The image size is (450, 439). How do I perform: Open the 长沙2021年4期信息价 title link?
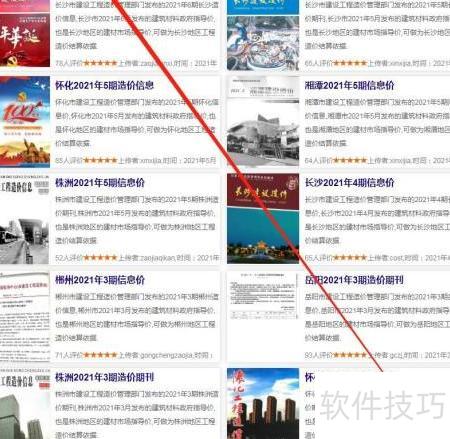coord(349,183)
